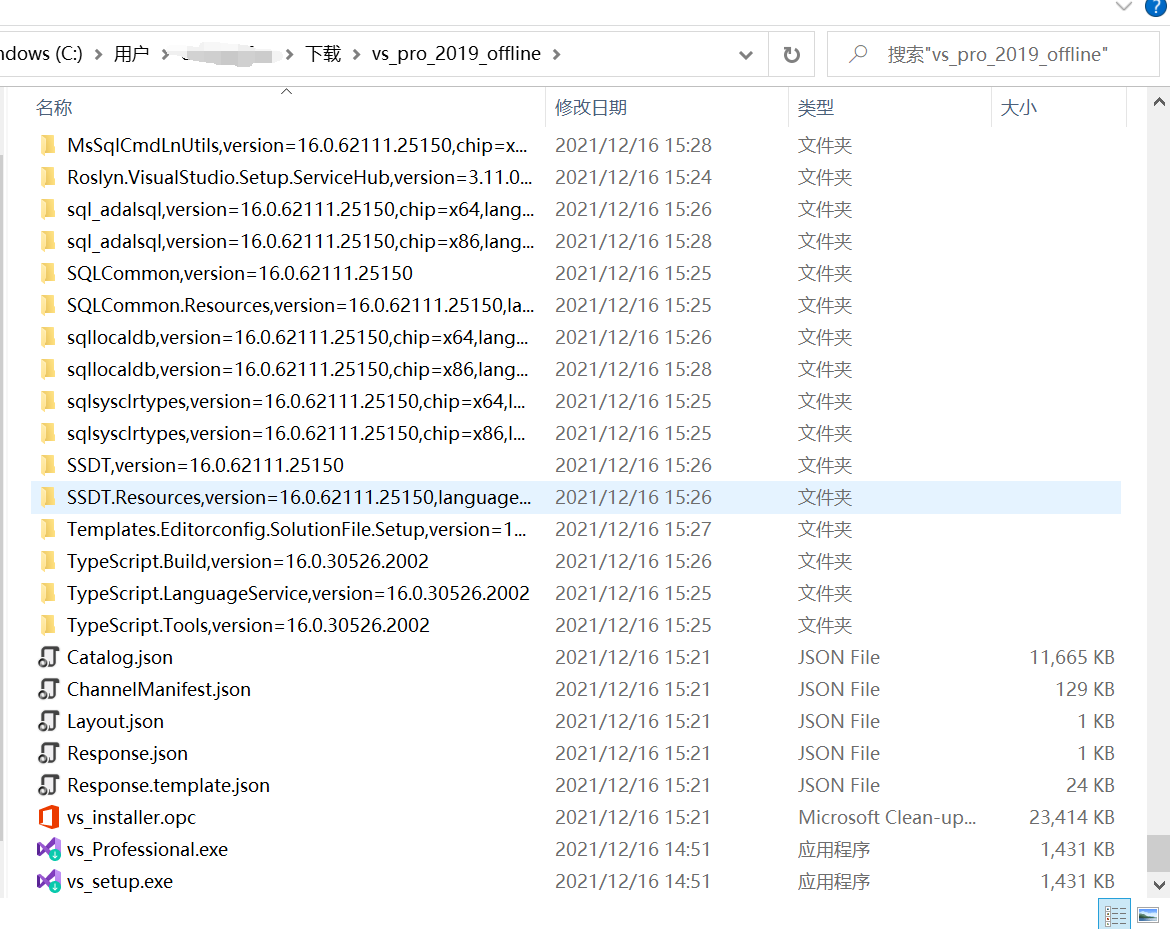
Task: Go to the 下载 breadcrumb folder
Action: tap(323, 54)
